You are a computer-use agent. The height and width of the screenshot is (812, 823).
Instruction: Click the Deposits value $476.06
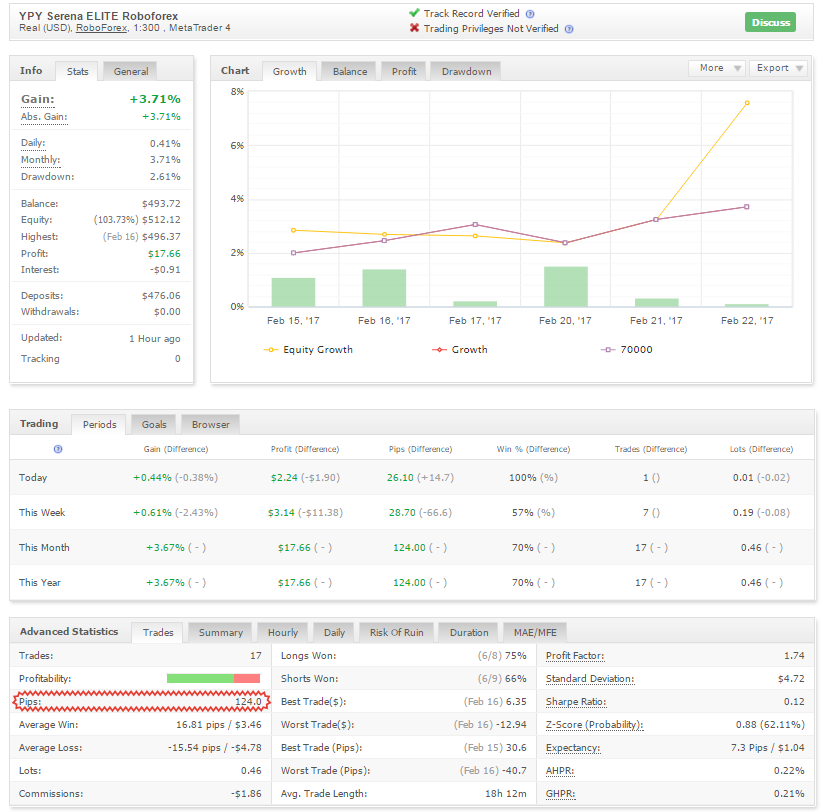pos(161,296)
